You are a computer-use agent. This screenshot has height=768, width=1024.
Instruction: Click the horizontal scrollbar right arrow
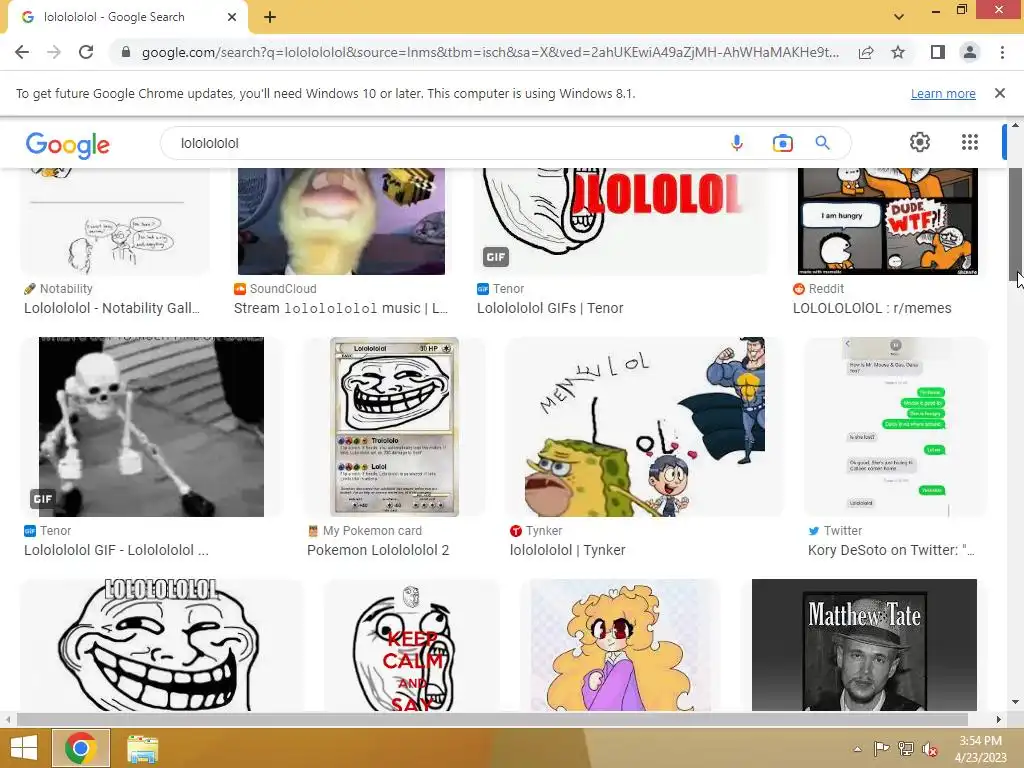(x=999, y=720)
